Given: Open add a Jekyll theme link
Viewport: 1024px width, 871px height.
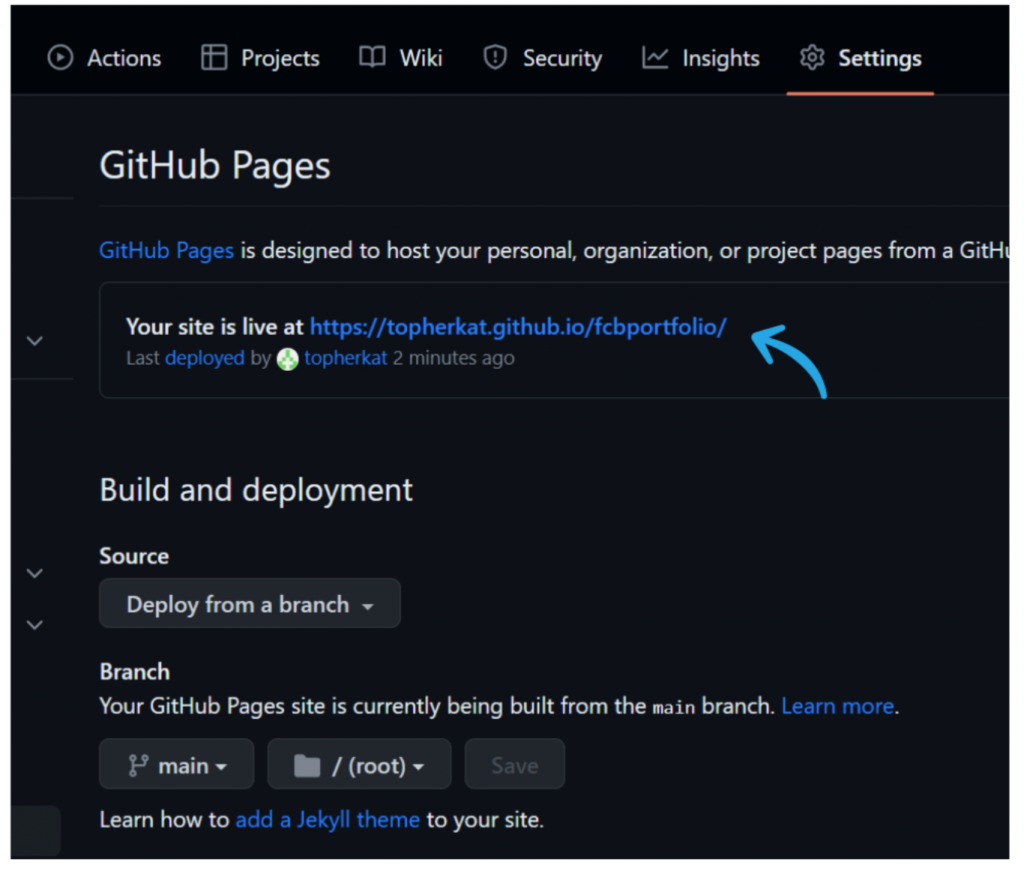Looking at the screenshot, I should [x=327, y=820].
